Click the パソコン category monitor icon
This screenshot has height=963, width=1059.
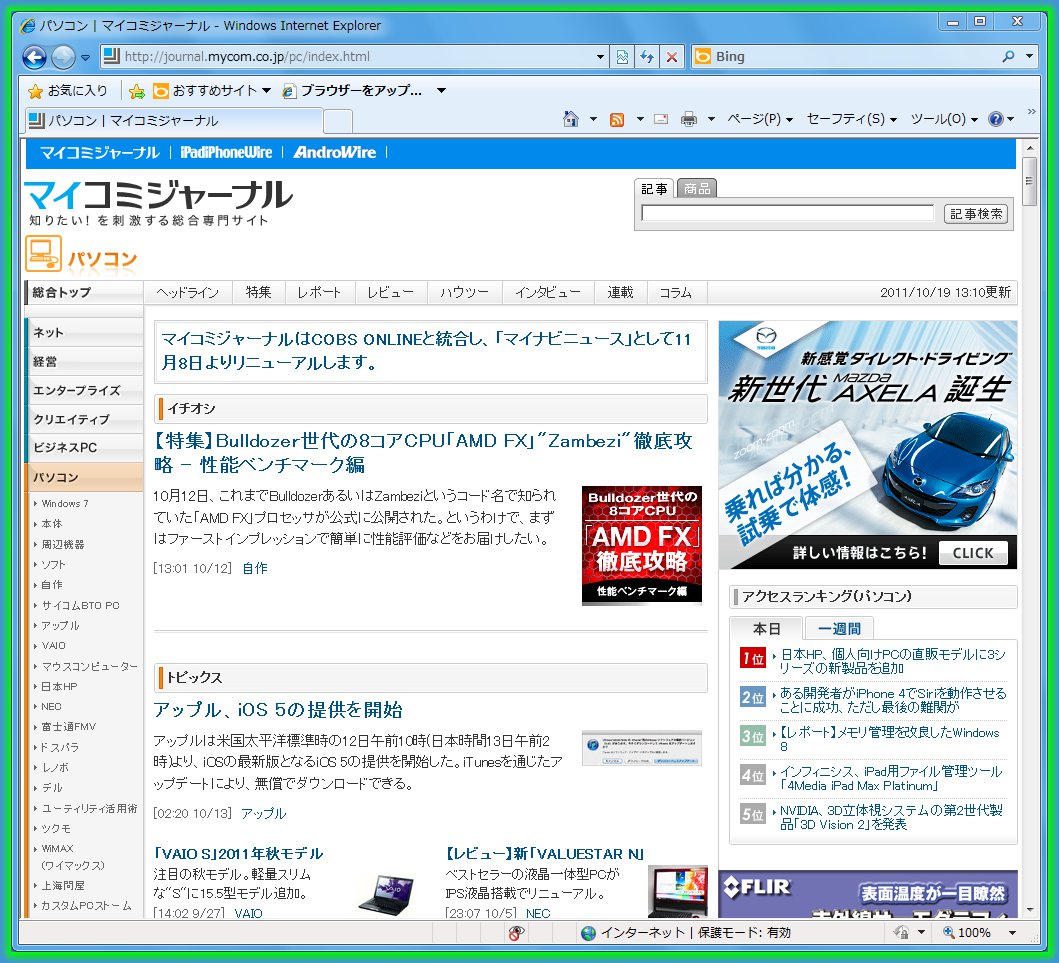point(43,253)
